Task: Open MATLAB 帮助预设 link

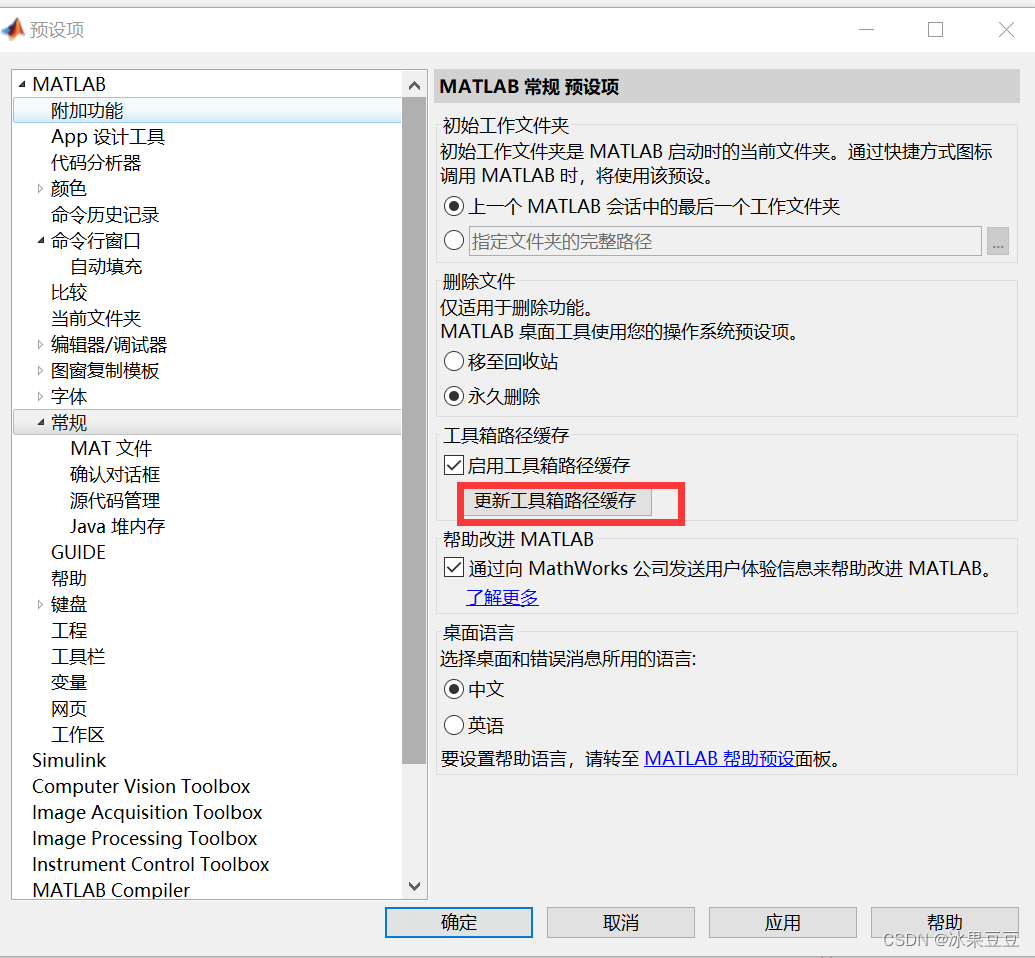Action: [x=719, y=758]
